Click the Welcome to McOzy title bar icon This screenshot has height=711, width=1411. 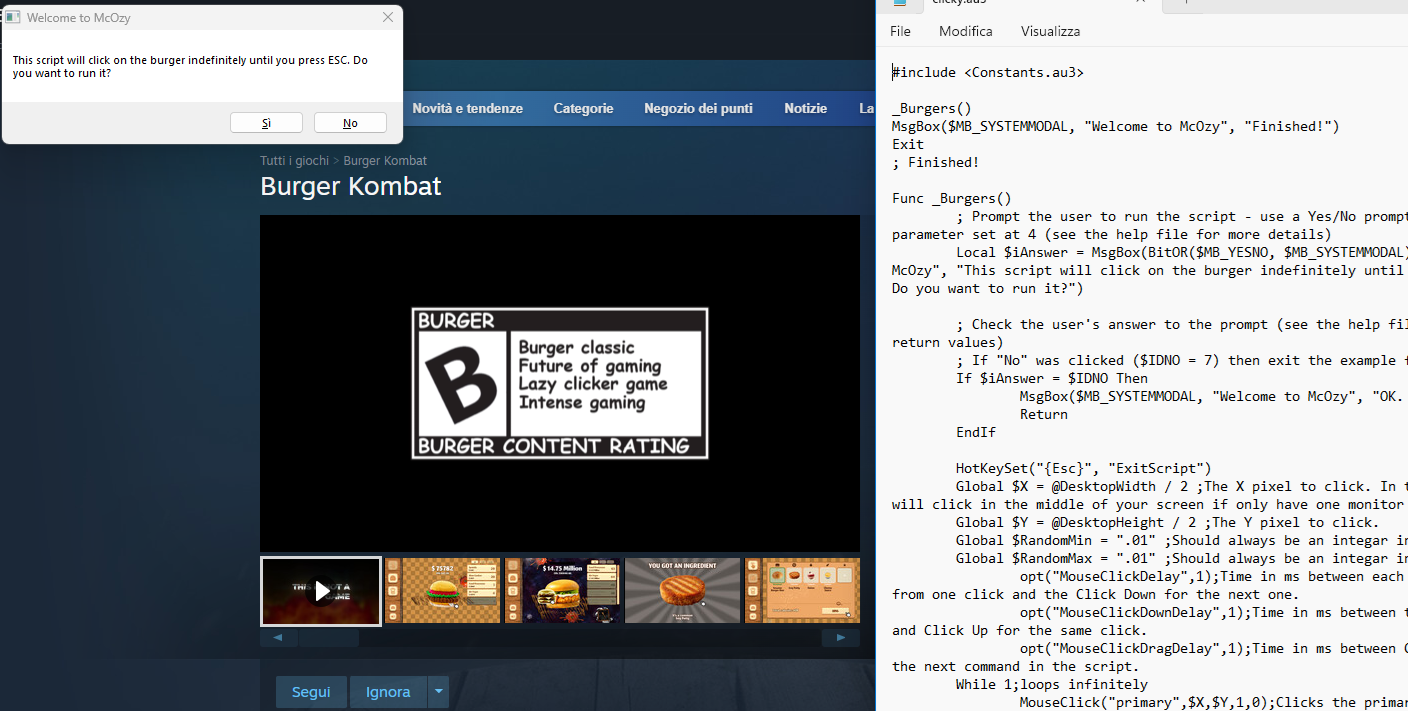click(14, 18)
